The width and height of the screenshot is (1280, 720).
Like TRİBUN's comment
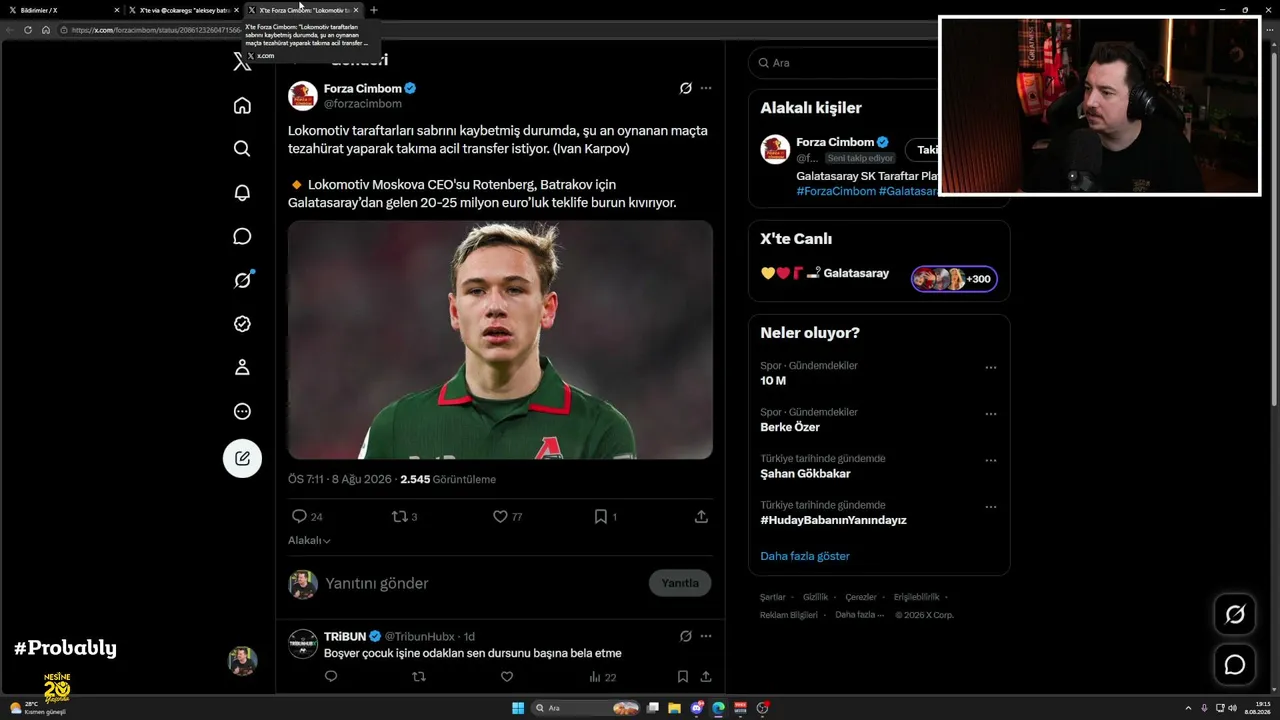[507, 677]
